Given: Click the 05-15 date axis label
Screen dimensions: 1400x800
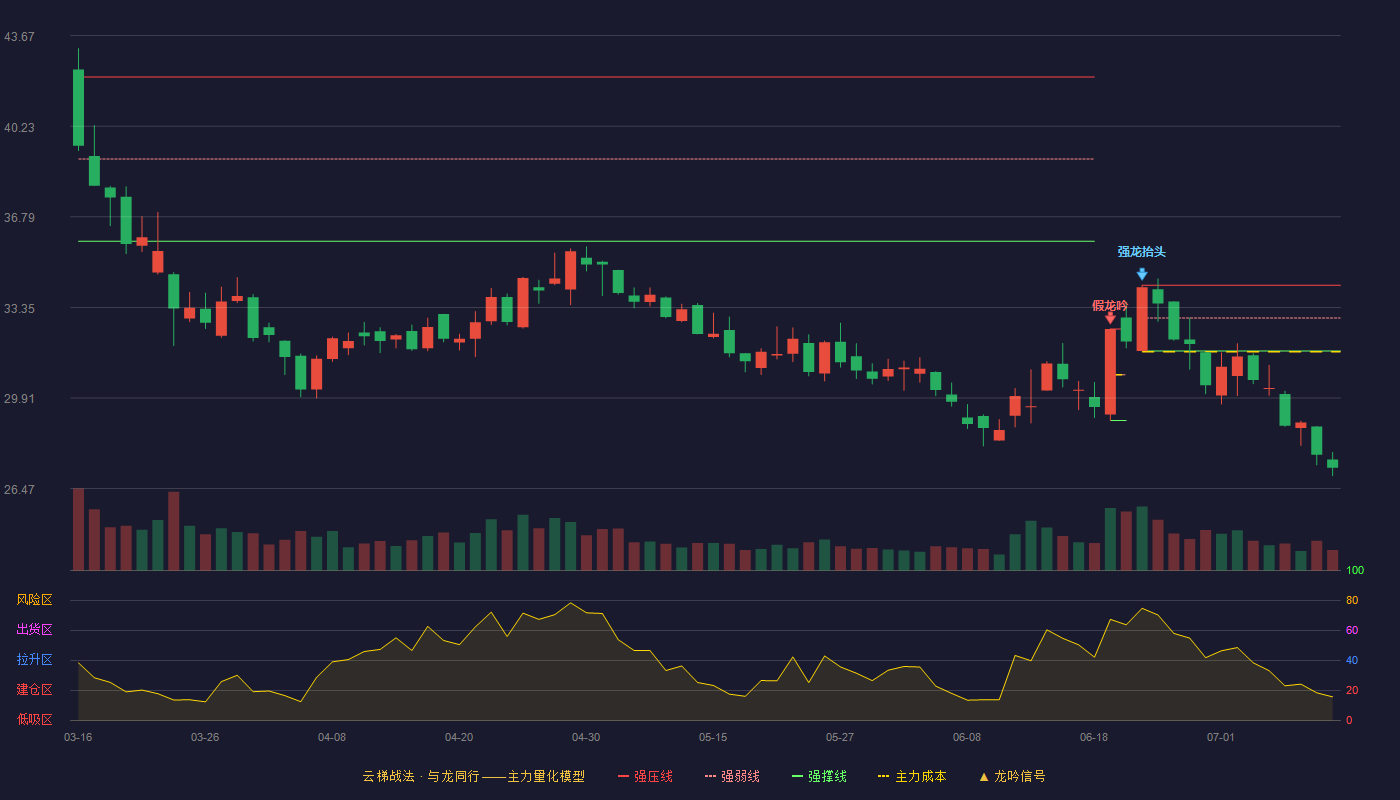Looking at the screenshot, I should point(713,737).
